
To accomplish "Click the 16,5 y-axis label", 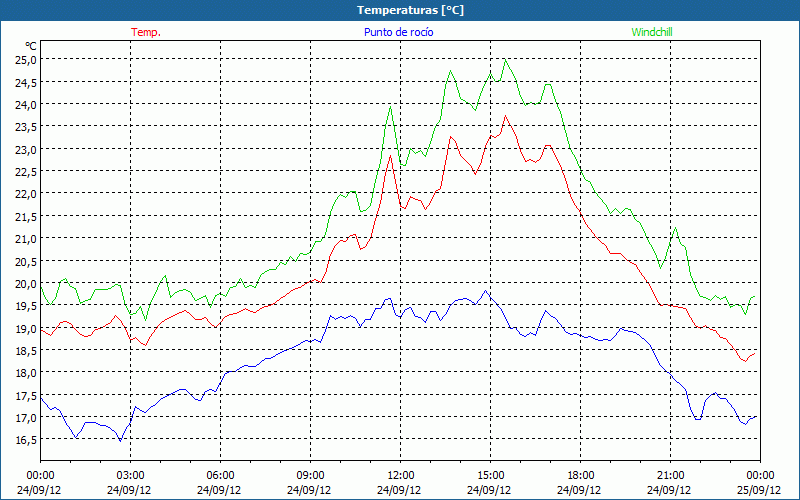I will coord(26,440).
